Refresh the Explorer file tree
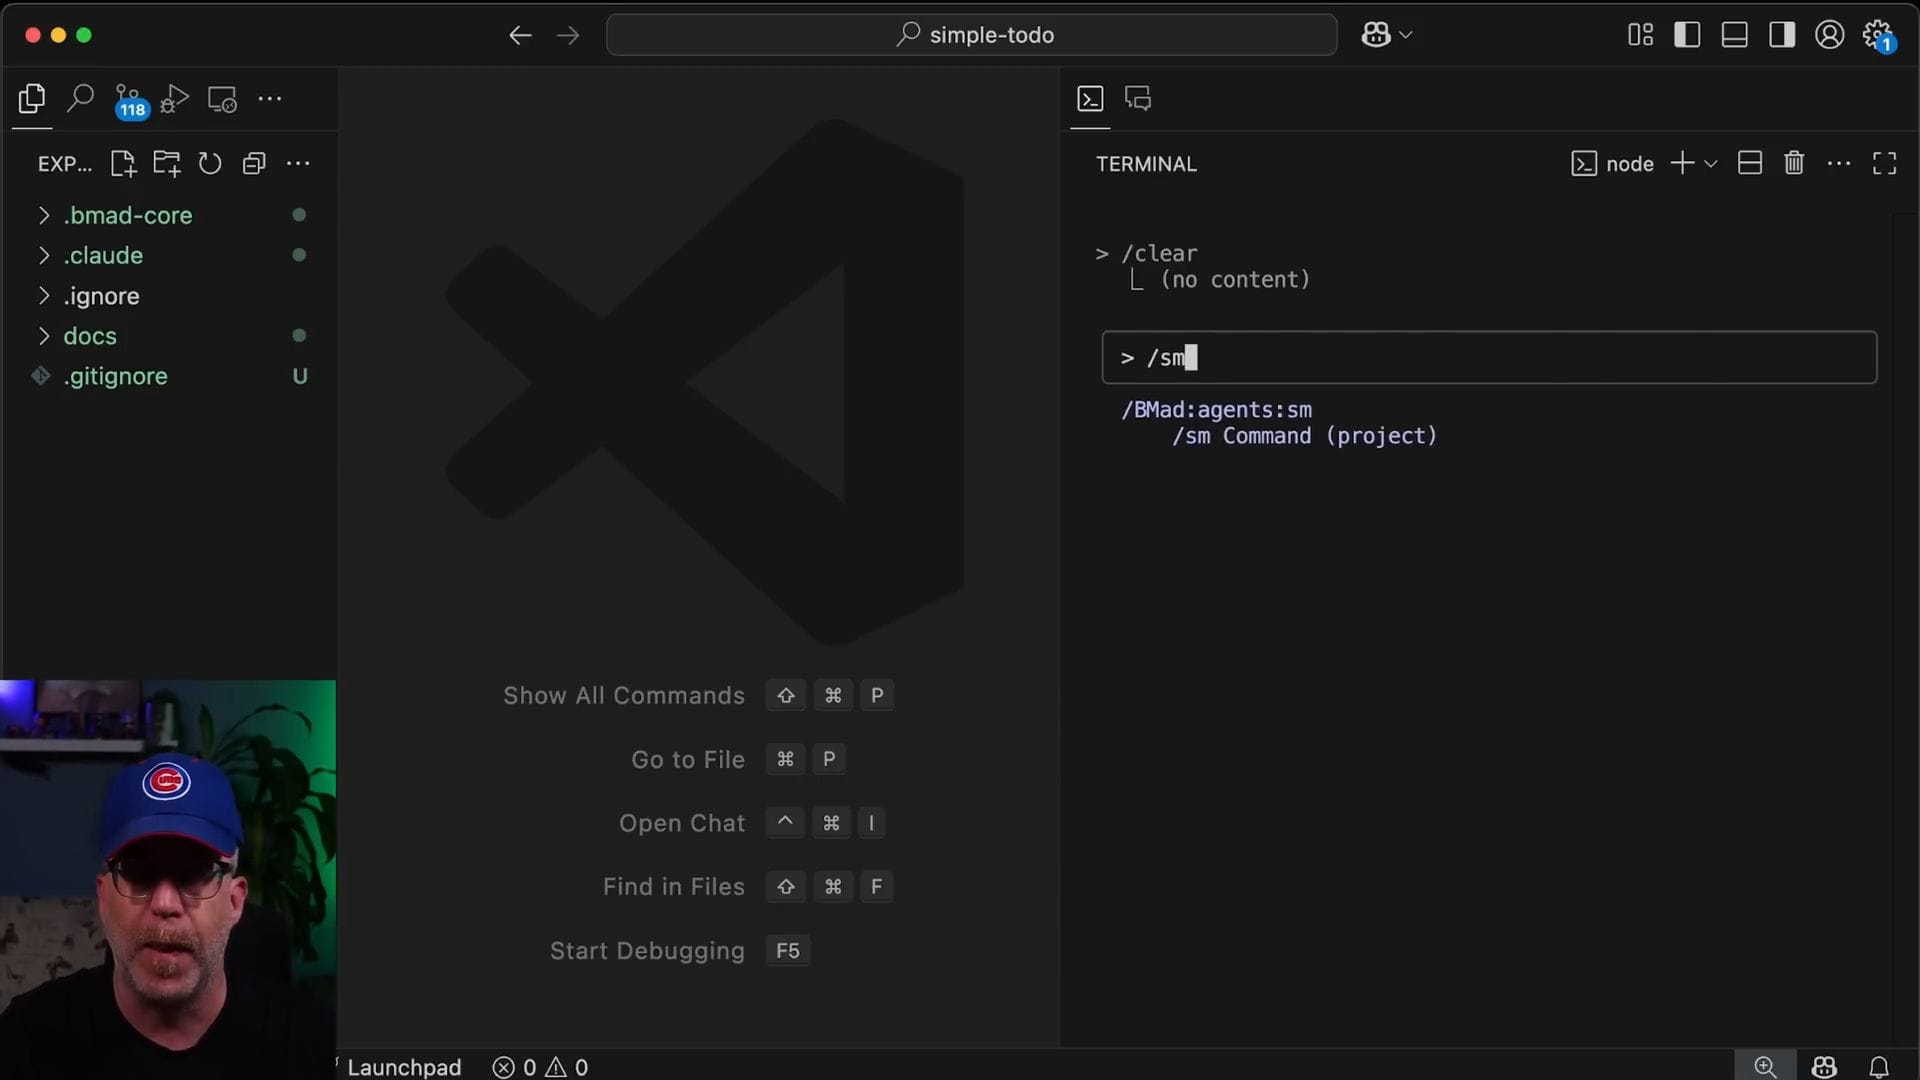1920x1080 pixels. pos(210,164)
